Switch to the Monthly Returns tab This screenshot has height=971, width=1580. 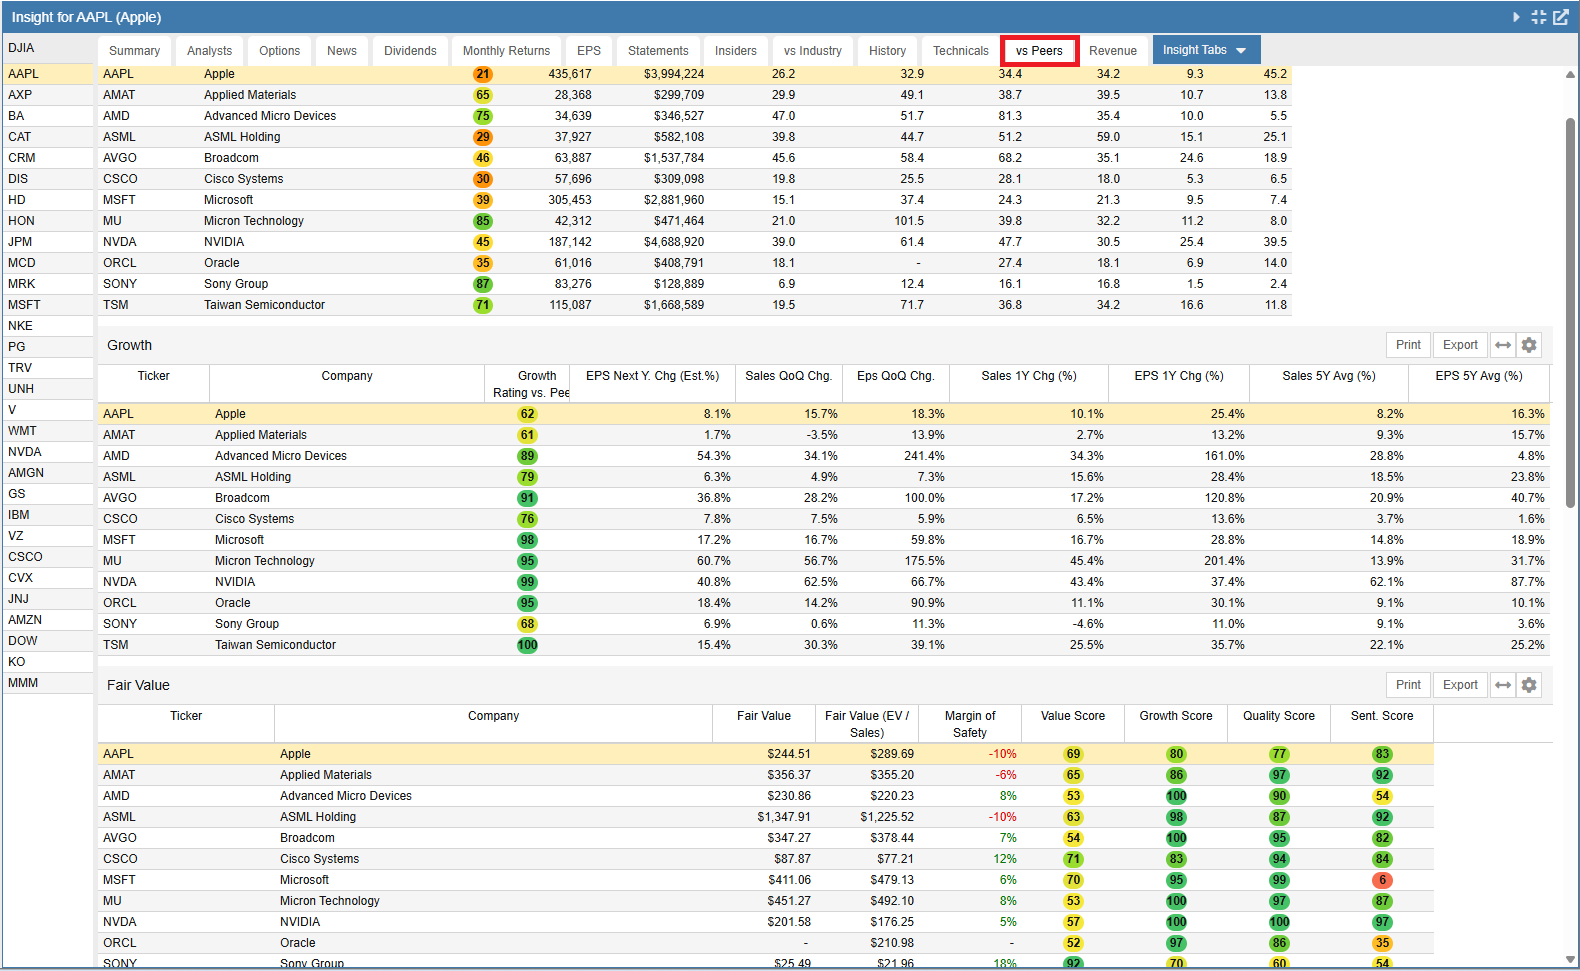pos(506,51)
